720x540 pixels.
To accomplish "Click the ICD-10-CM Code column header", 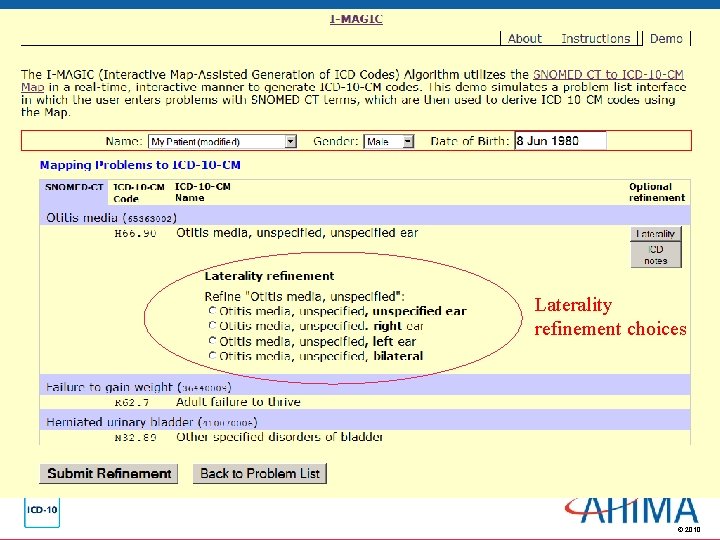I will point(139,193).
